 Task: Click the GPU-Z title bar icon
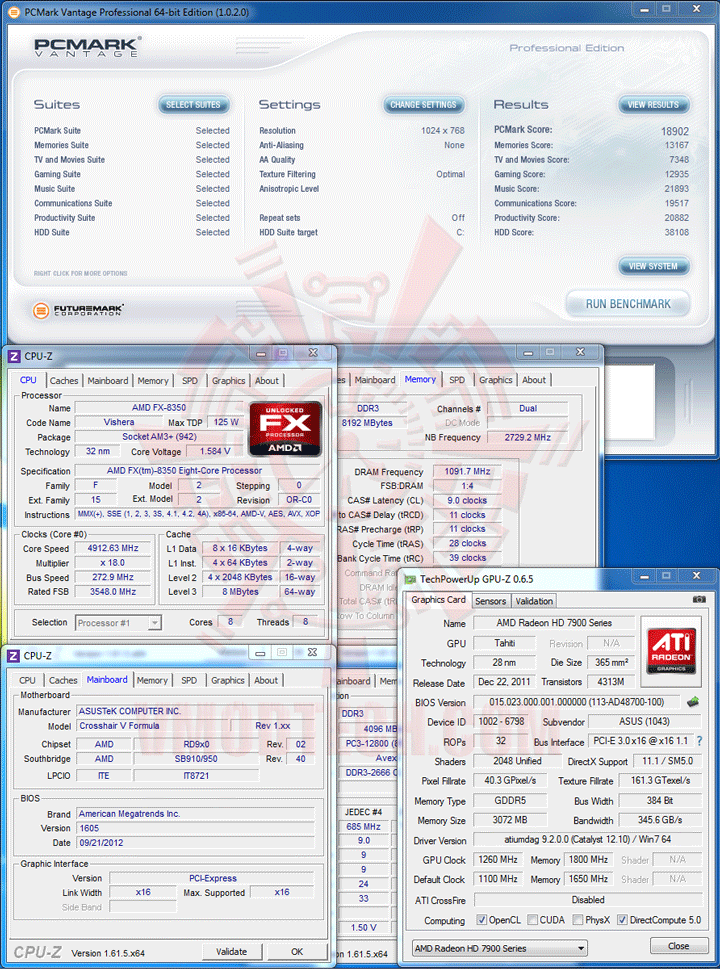(410, 579)
